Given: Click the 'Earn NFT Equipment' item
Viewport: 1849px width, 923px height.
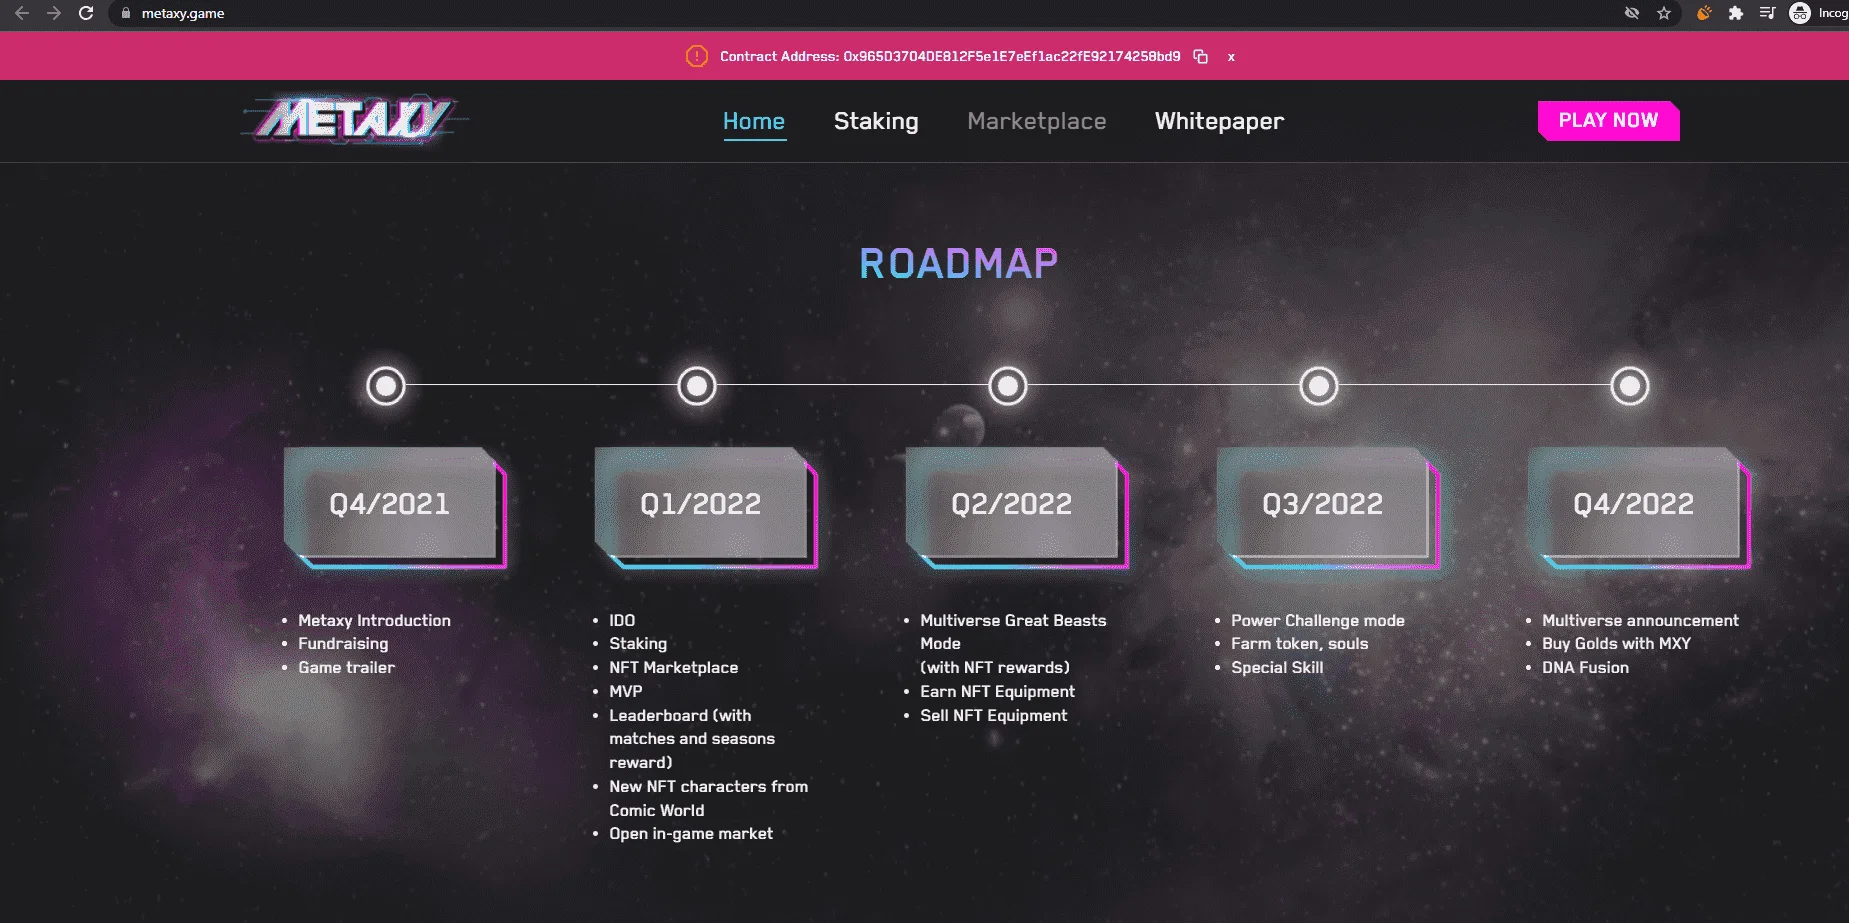Looking at the screenshot, I should coord(997,691).
